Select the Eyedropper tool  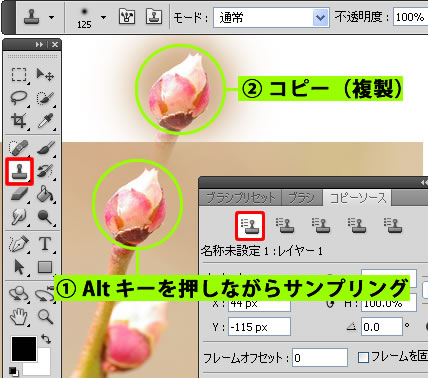tap(45, 121)
